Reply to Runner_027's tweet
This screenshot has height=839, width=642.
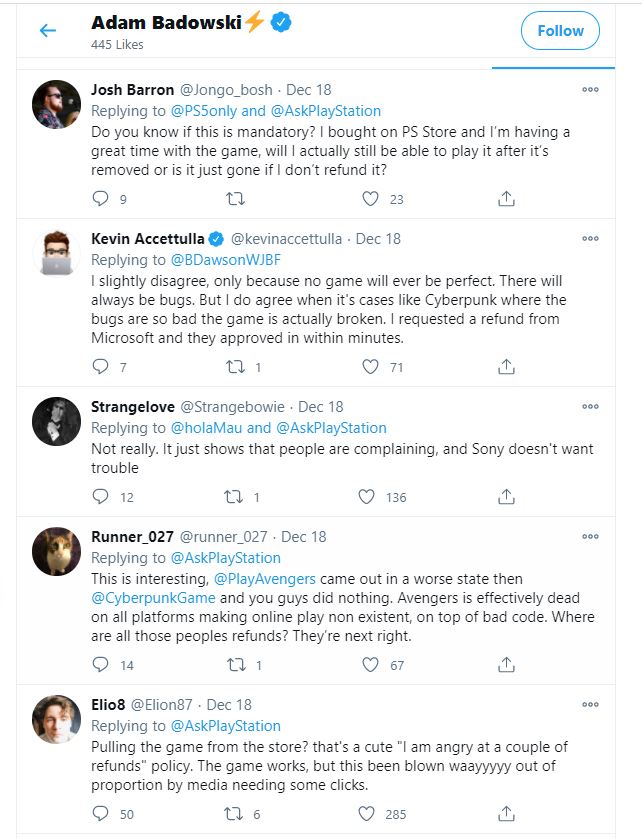(99, 664)
